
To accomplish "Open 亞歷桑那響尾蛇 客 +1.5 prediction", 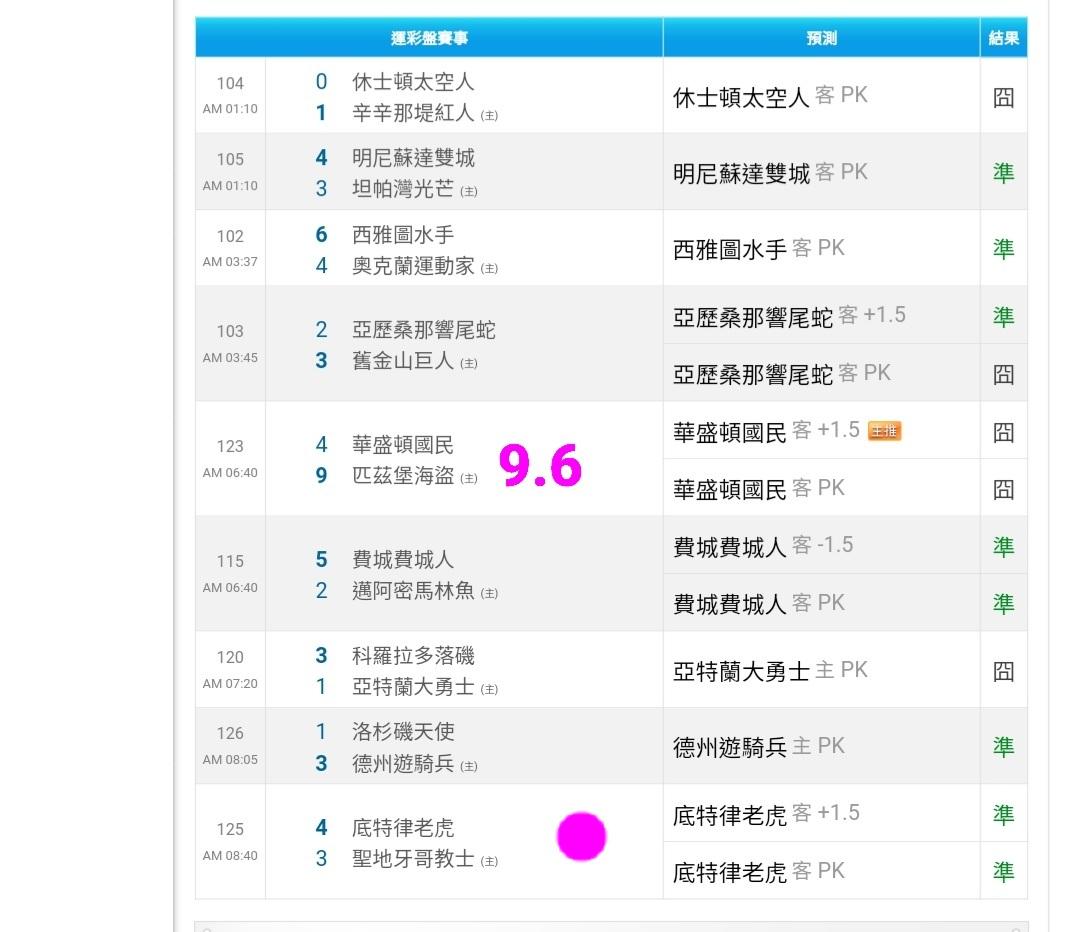I will coord(789,316).
